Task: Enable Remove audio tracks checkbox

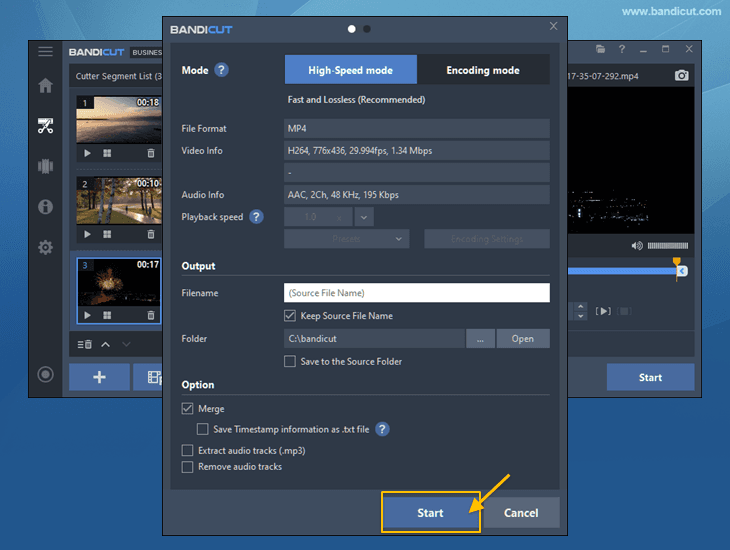Action: pyautogui.click(x=187, y=467)
